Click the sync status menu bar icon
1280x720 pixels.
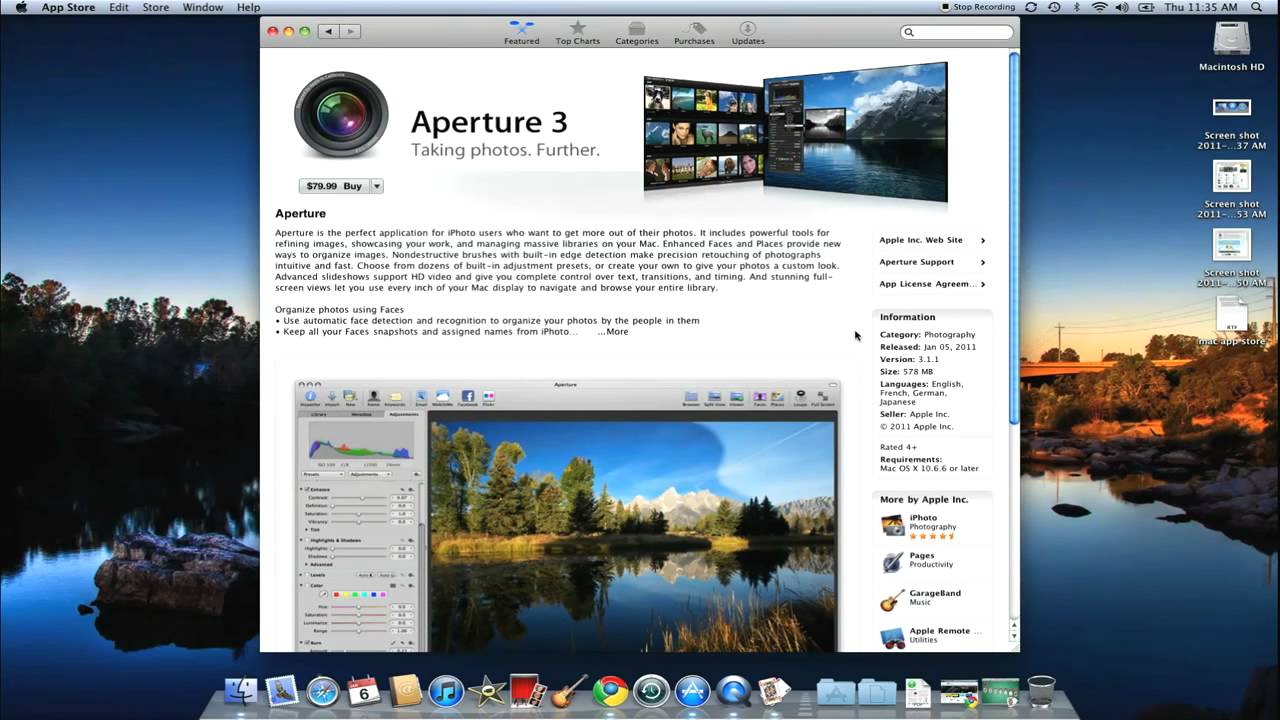1031,7
